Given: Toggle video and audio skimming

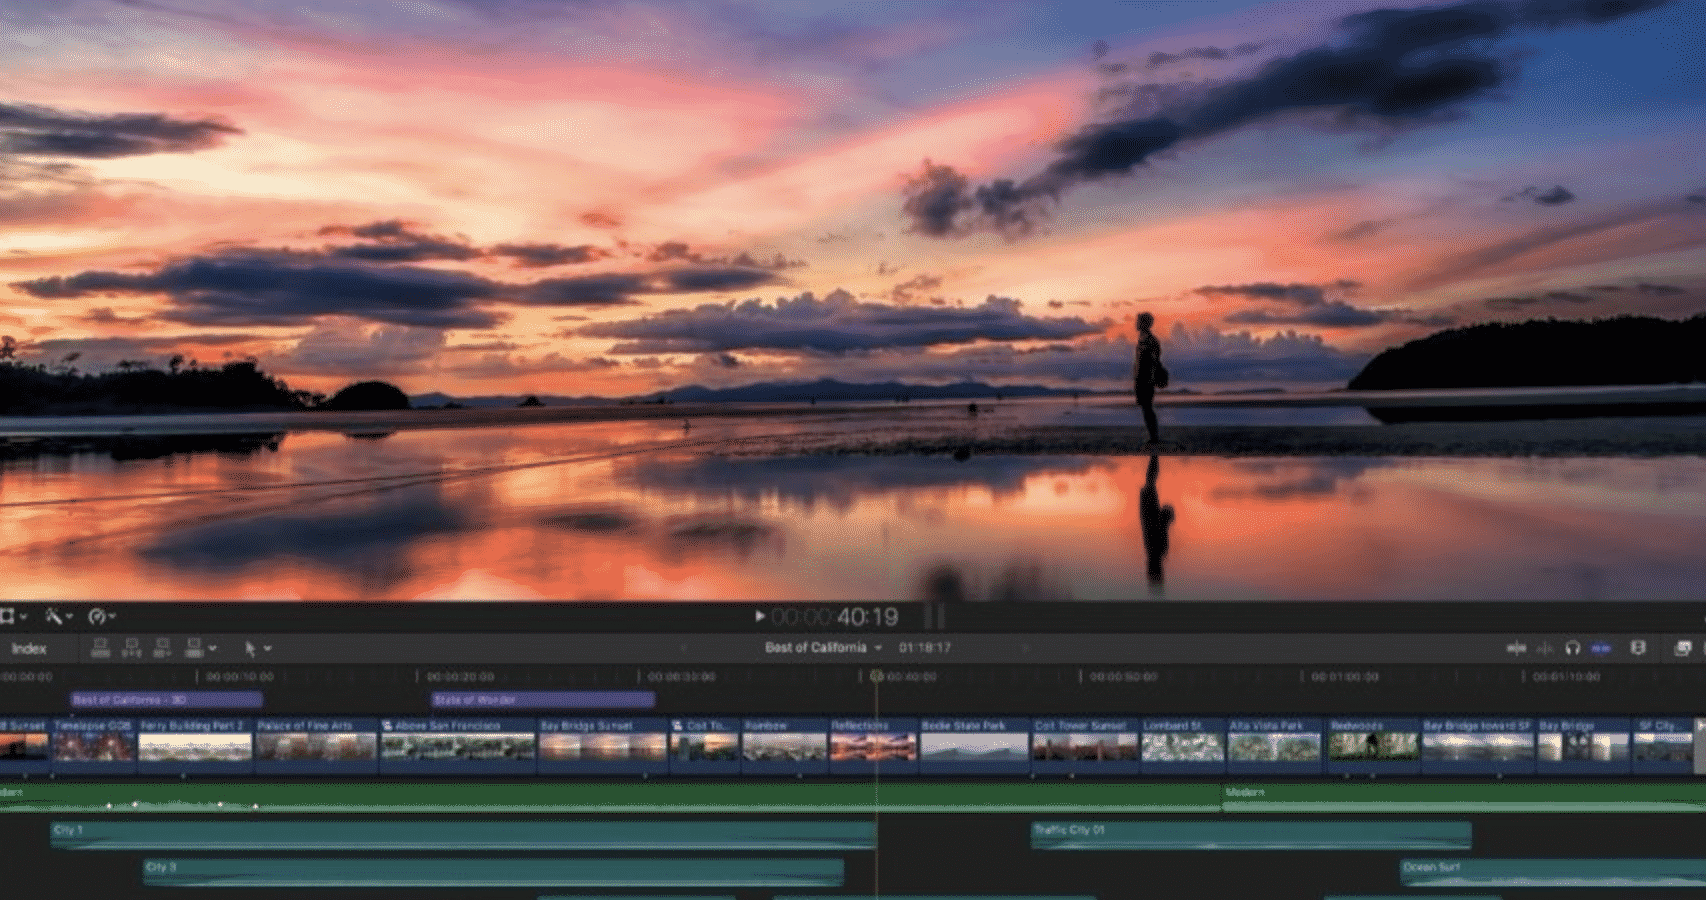Looking at the screenshot, I should pos(1516,648).
